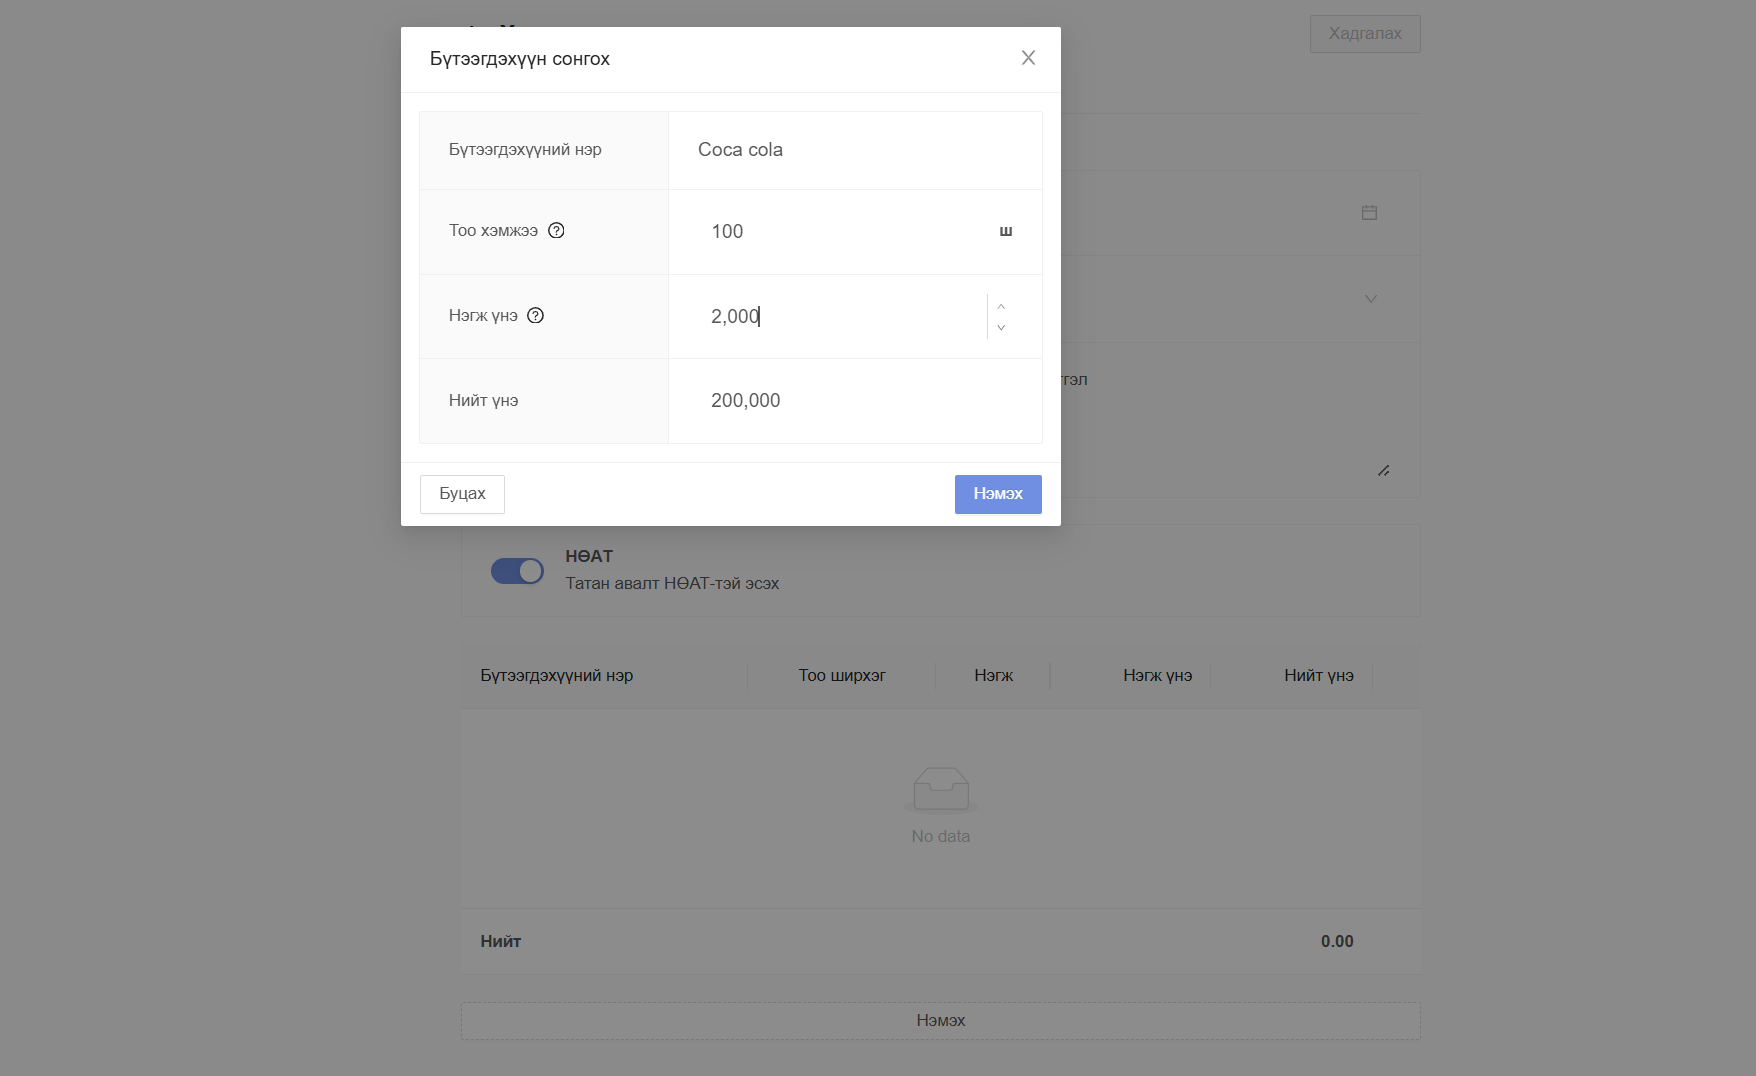Close the Бүтээгдэхүүн сонгох dialog
This screenshot has width=1756, height=1076.
pos(1028,58)
